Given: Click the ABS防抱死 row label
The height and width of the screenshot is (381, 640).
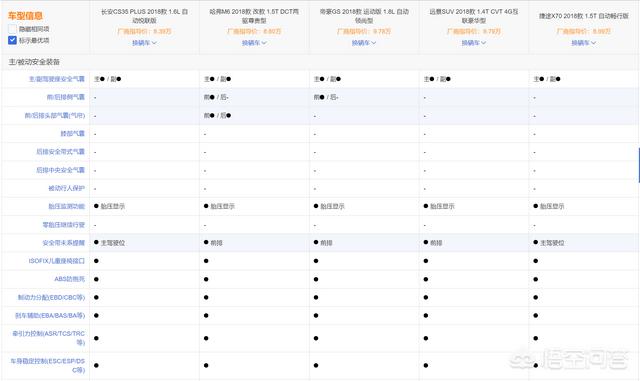Looking at the screenshot, I should 69,279.
